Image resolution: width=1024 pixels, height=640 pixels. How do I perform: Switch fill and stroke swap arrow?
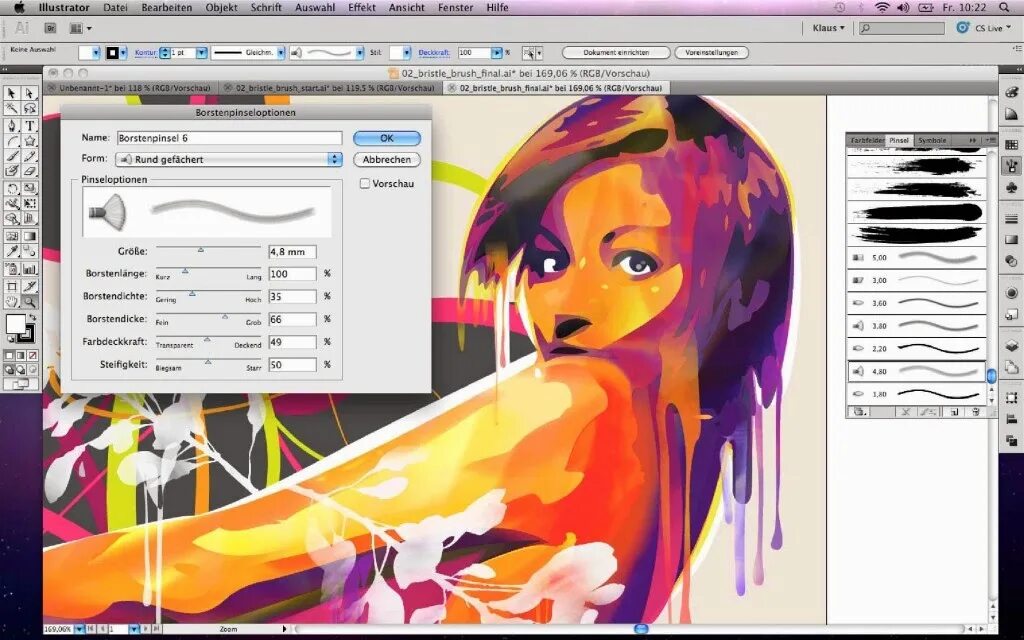coord(33,318)
